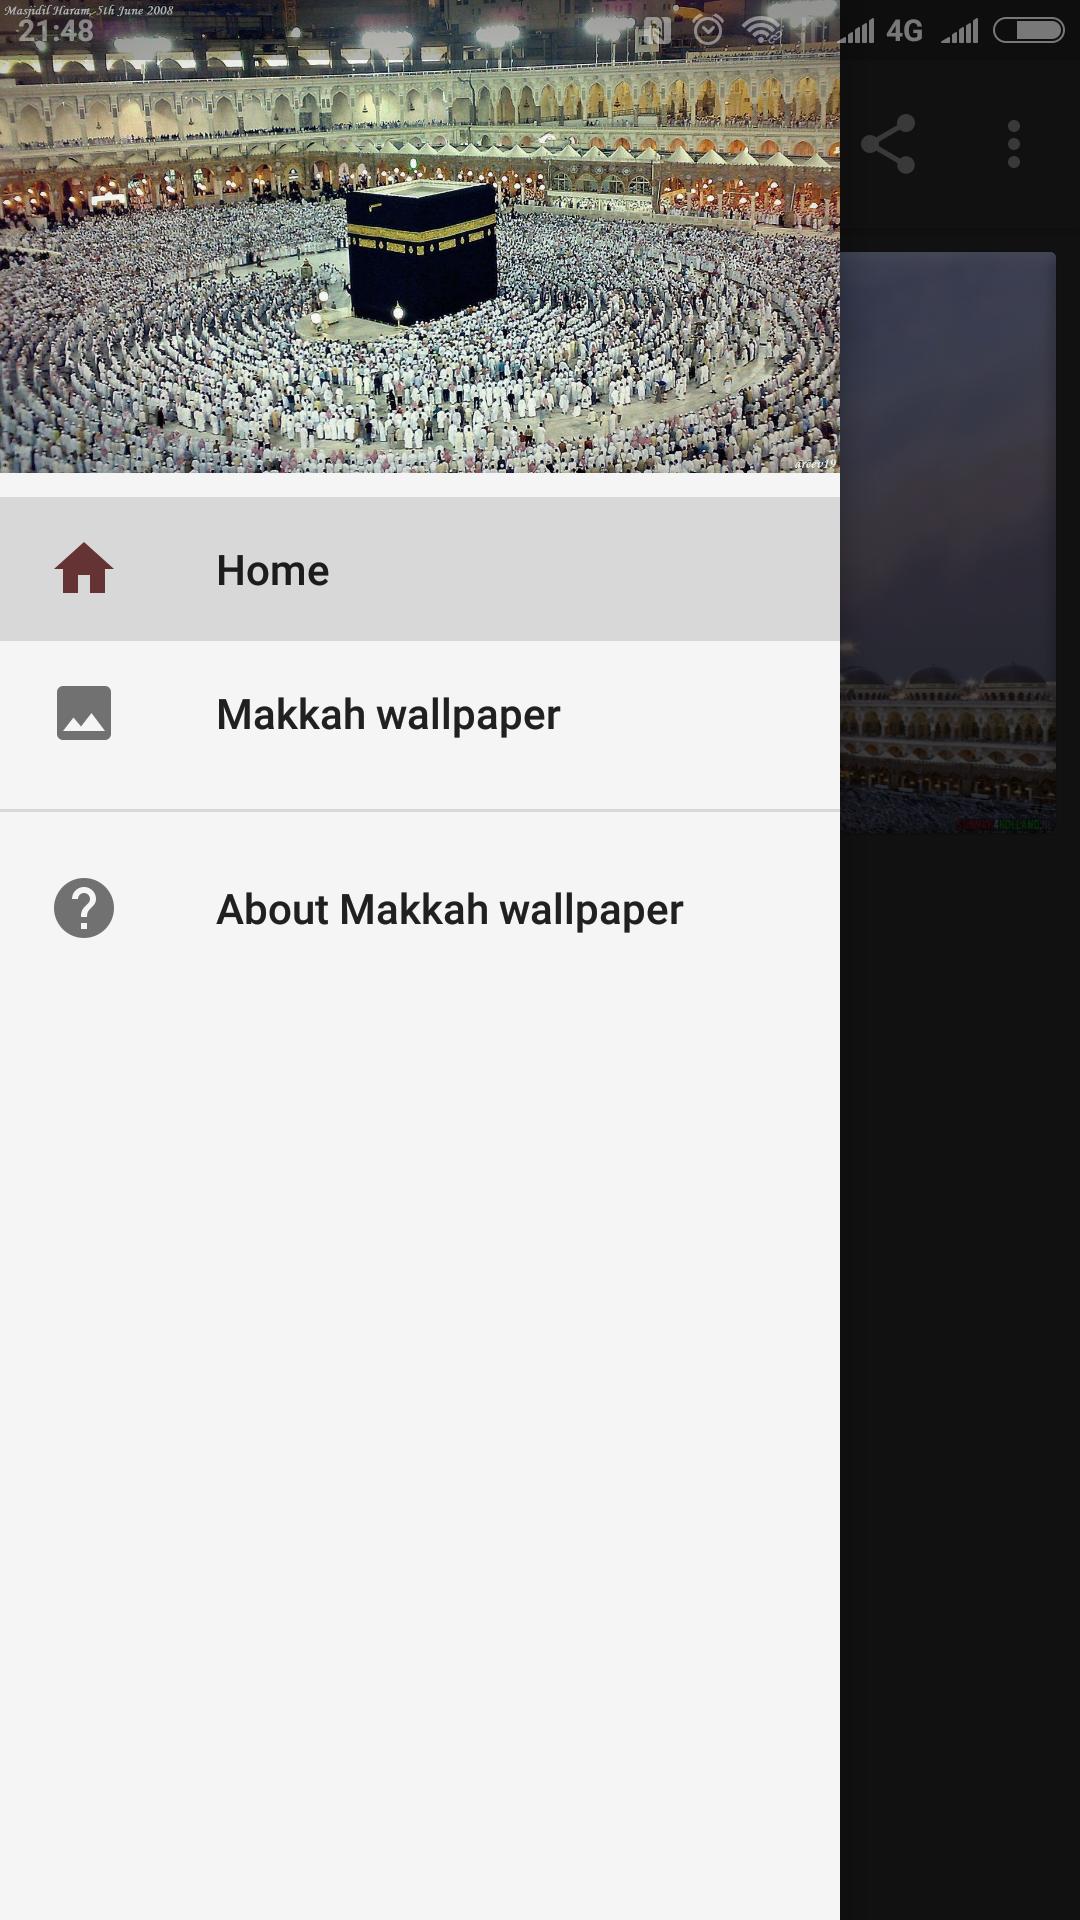This screenshot has width=1080, height=1920.
Task: Tap the Wi-Fi status icon
Action: pos(762,31)
